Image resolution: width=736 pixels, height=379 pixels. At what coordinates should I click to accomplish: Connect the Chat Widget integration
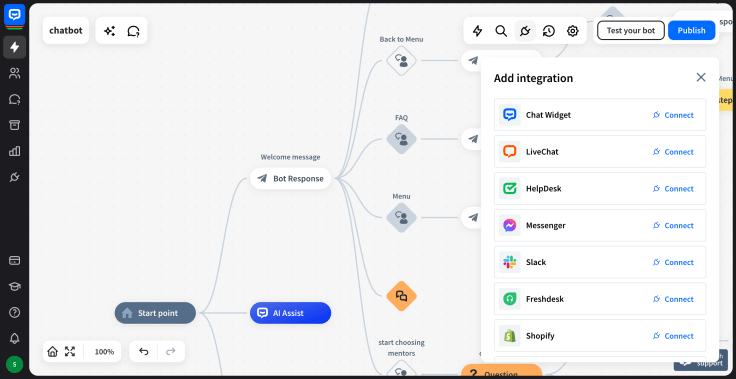click(673, 115)
